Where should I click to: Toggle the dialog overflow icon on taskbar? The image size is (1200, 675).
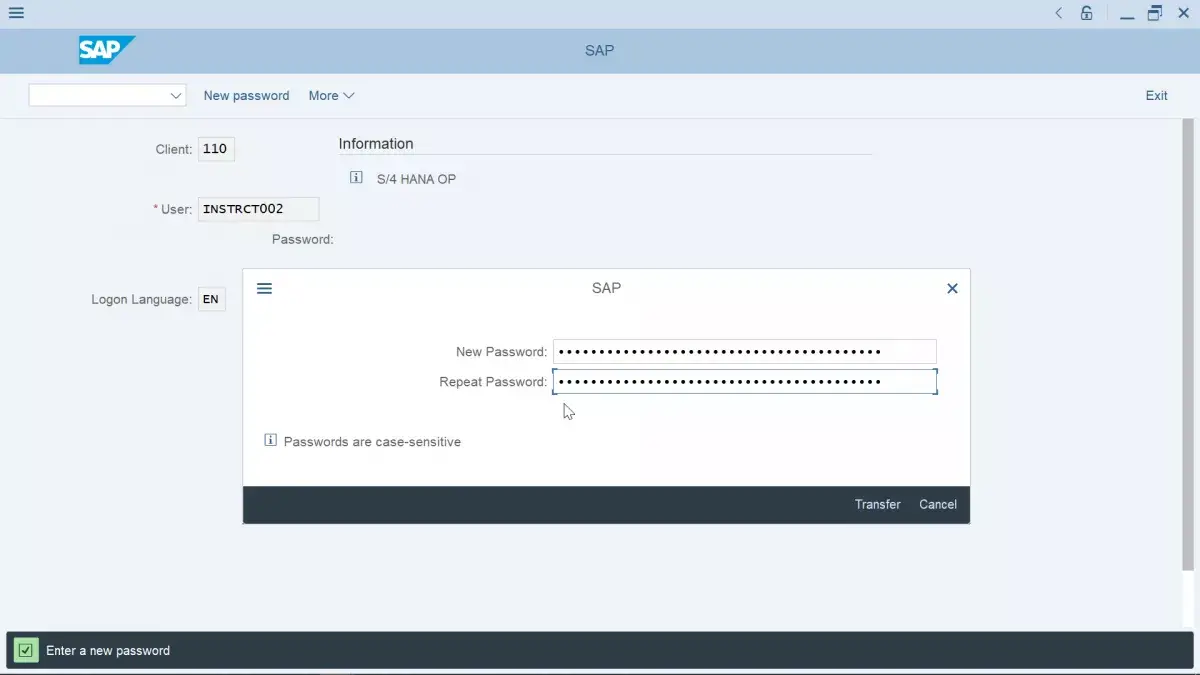click(1155, 13)
